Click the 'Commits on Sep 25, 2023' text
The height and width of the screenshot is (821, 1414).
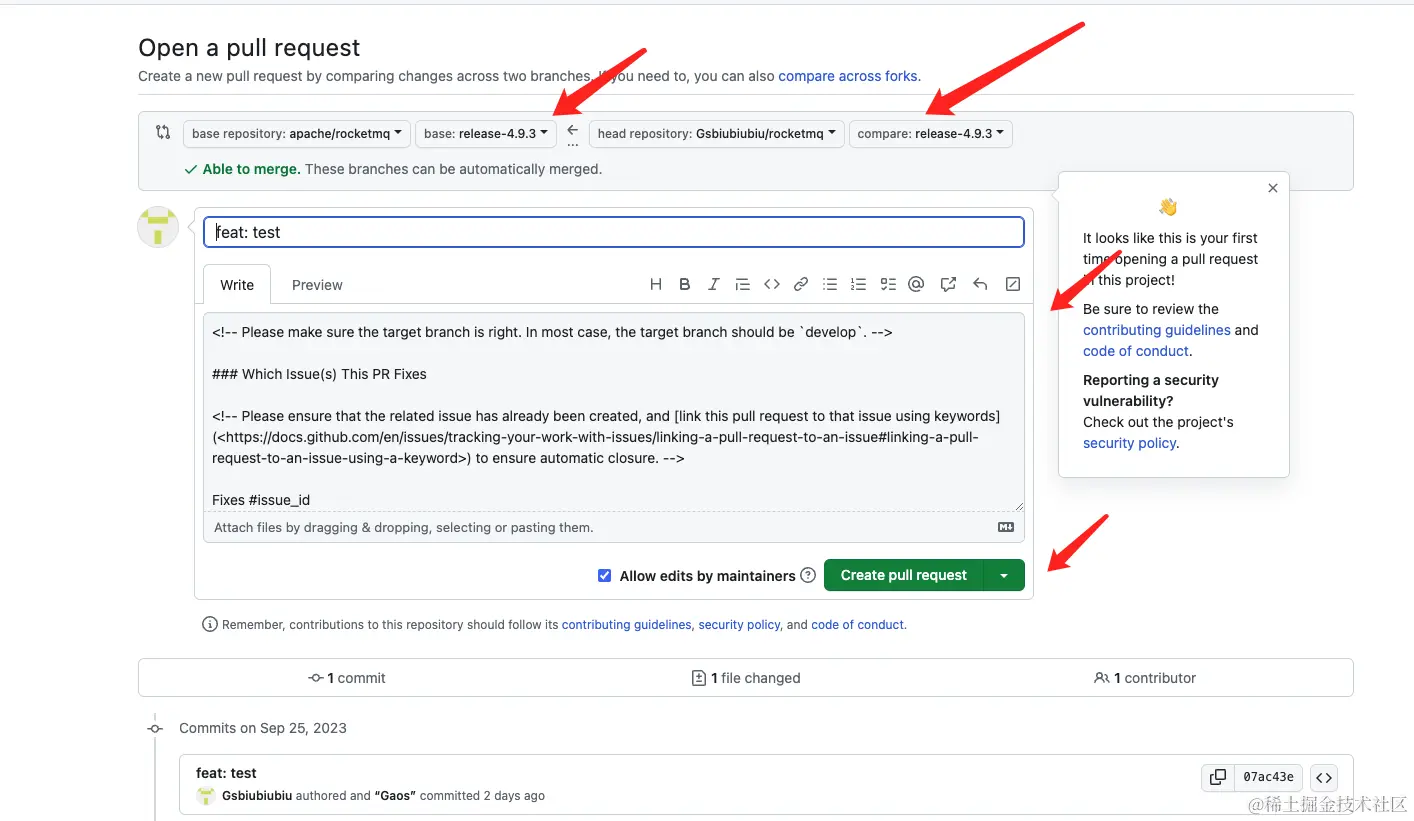[263, 728]
